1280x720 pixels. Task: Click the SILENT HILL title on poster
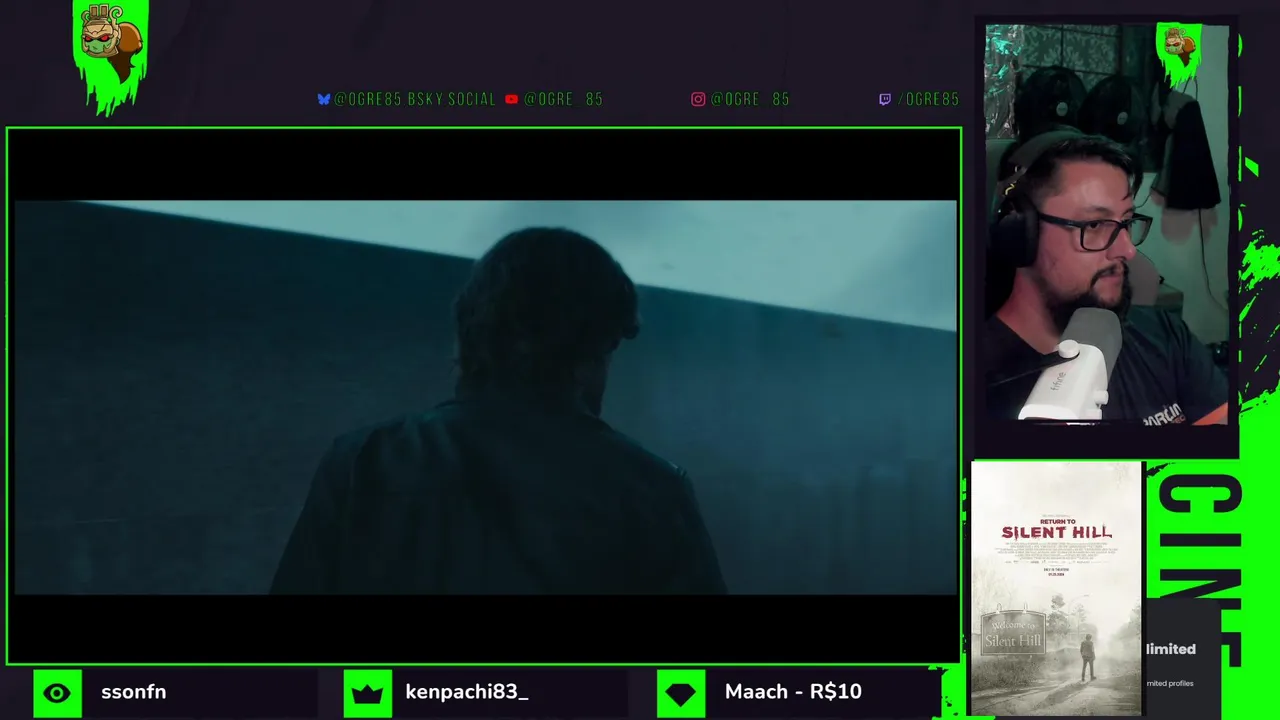(x=1056, y=533)
